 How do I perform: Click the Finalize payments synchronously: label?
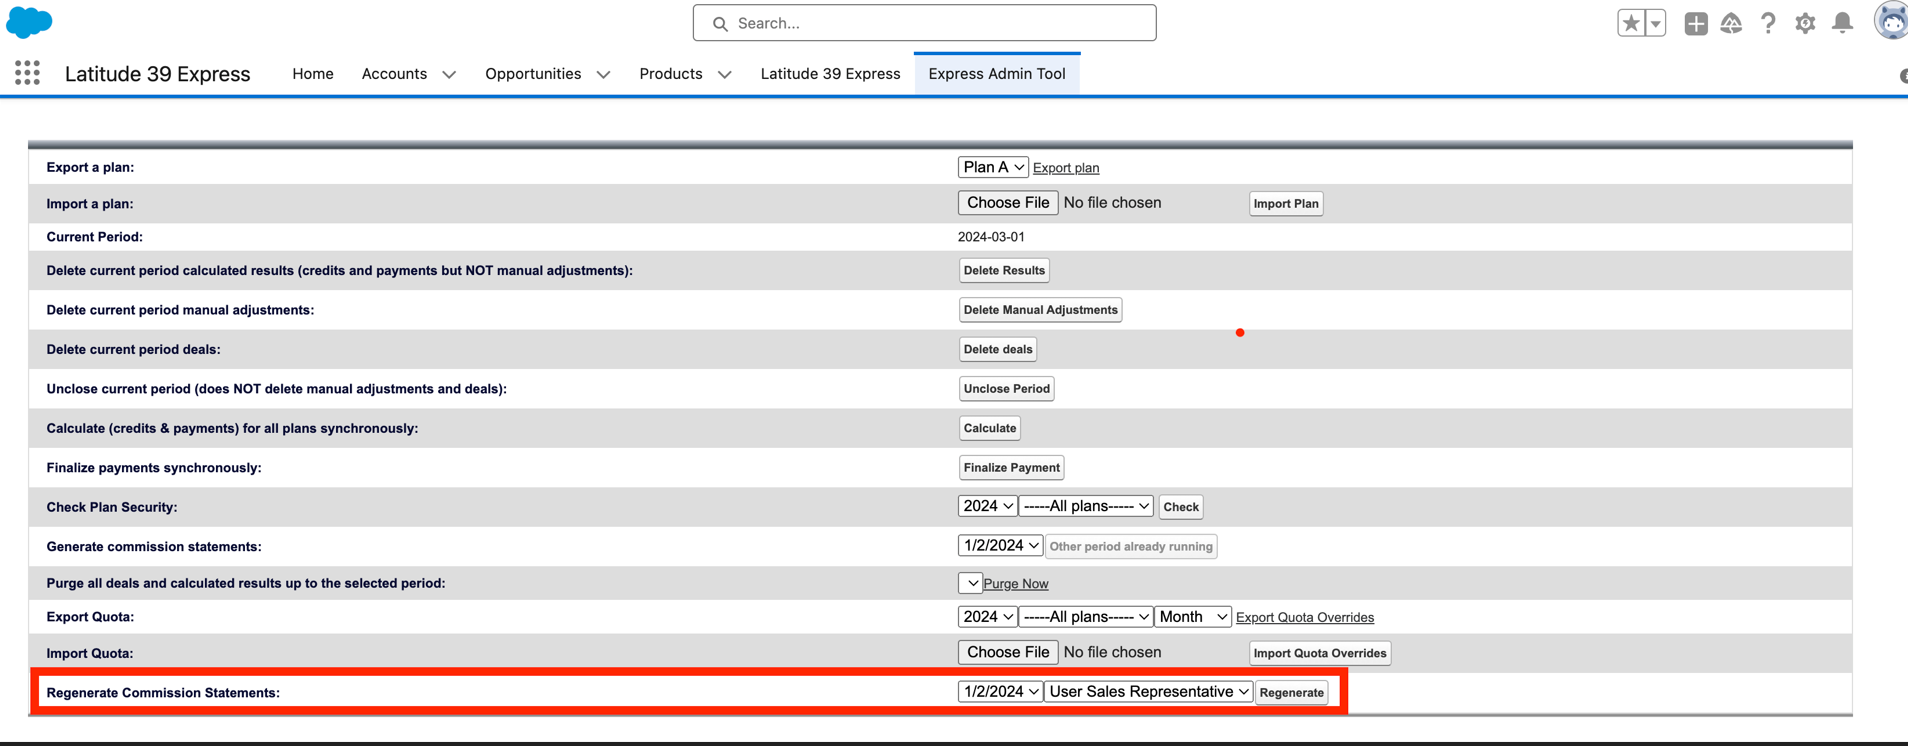(x=154, y=468)
